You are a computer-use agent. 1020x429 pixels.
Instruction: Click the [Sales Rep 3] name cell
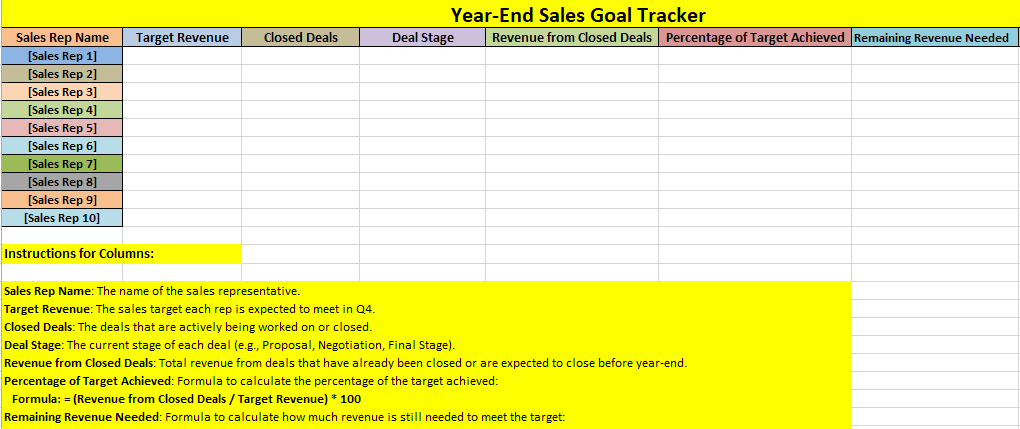62,92
